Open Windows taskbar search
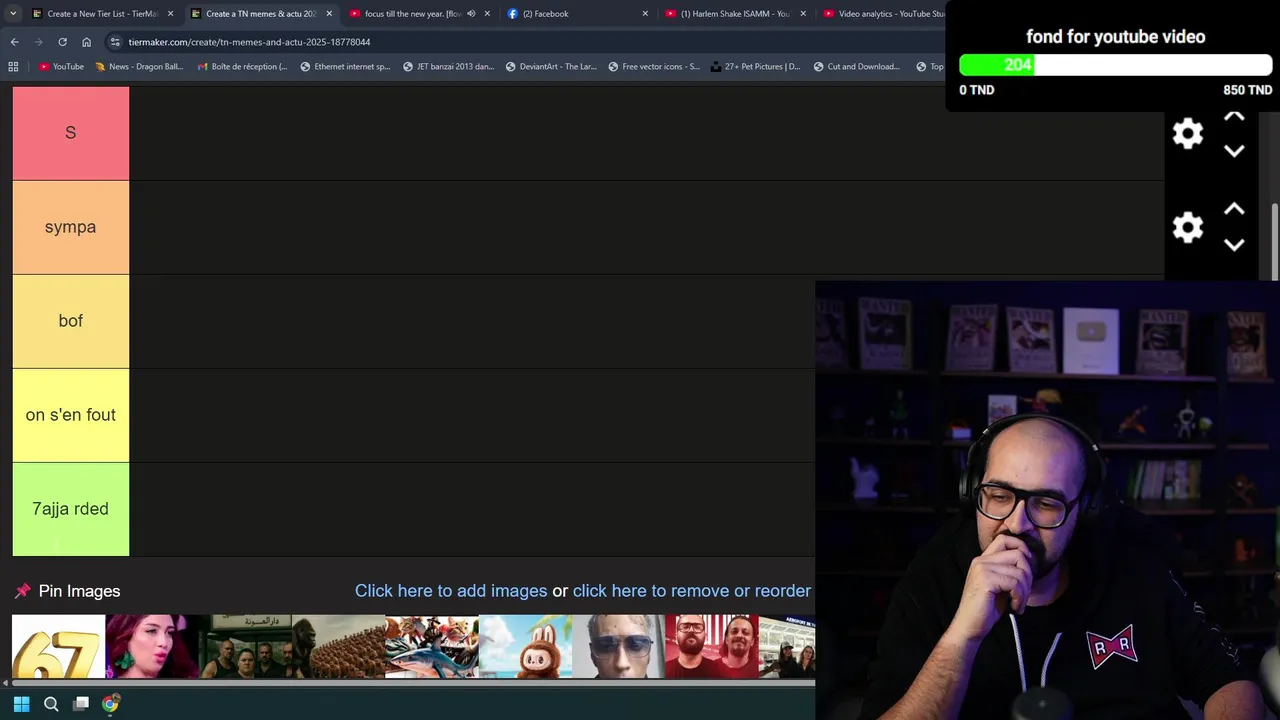The width and height of the screenshot is (1280, 720). tap(51, 704)
